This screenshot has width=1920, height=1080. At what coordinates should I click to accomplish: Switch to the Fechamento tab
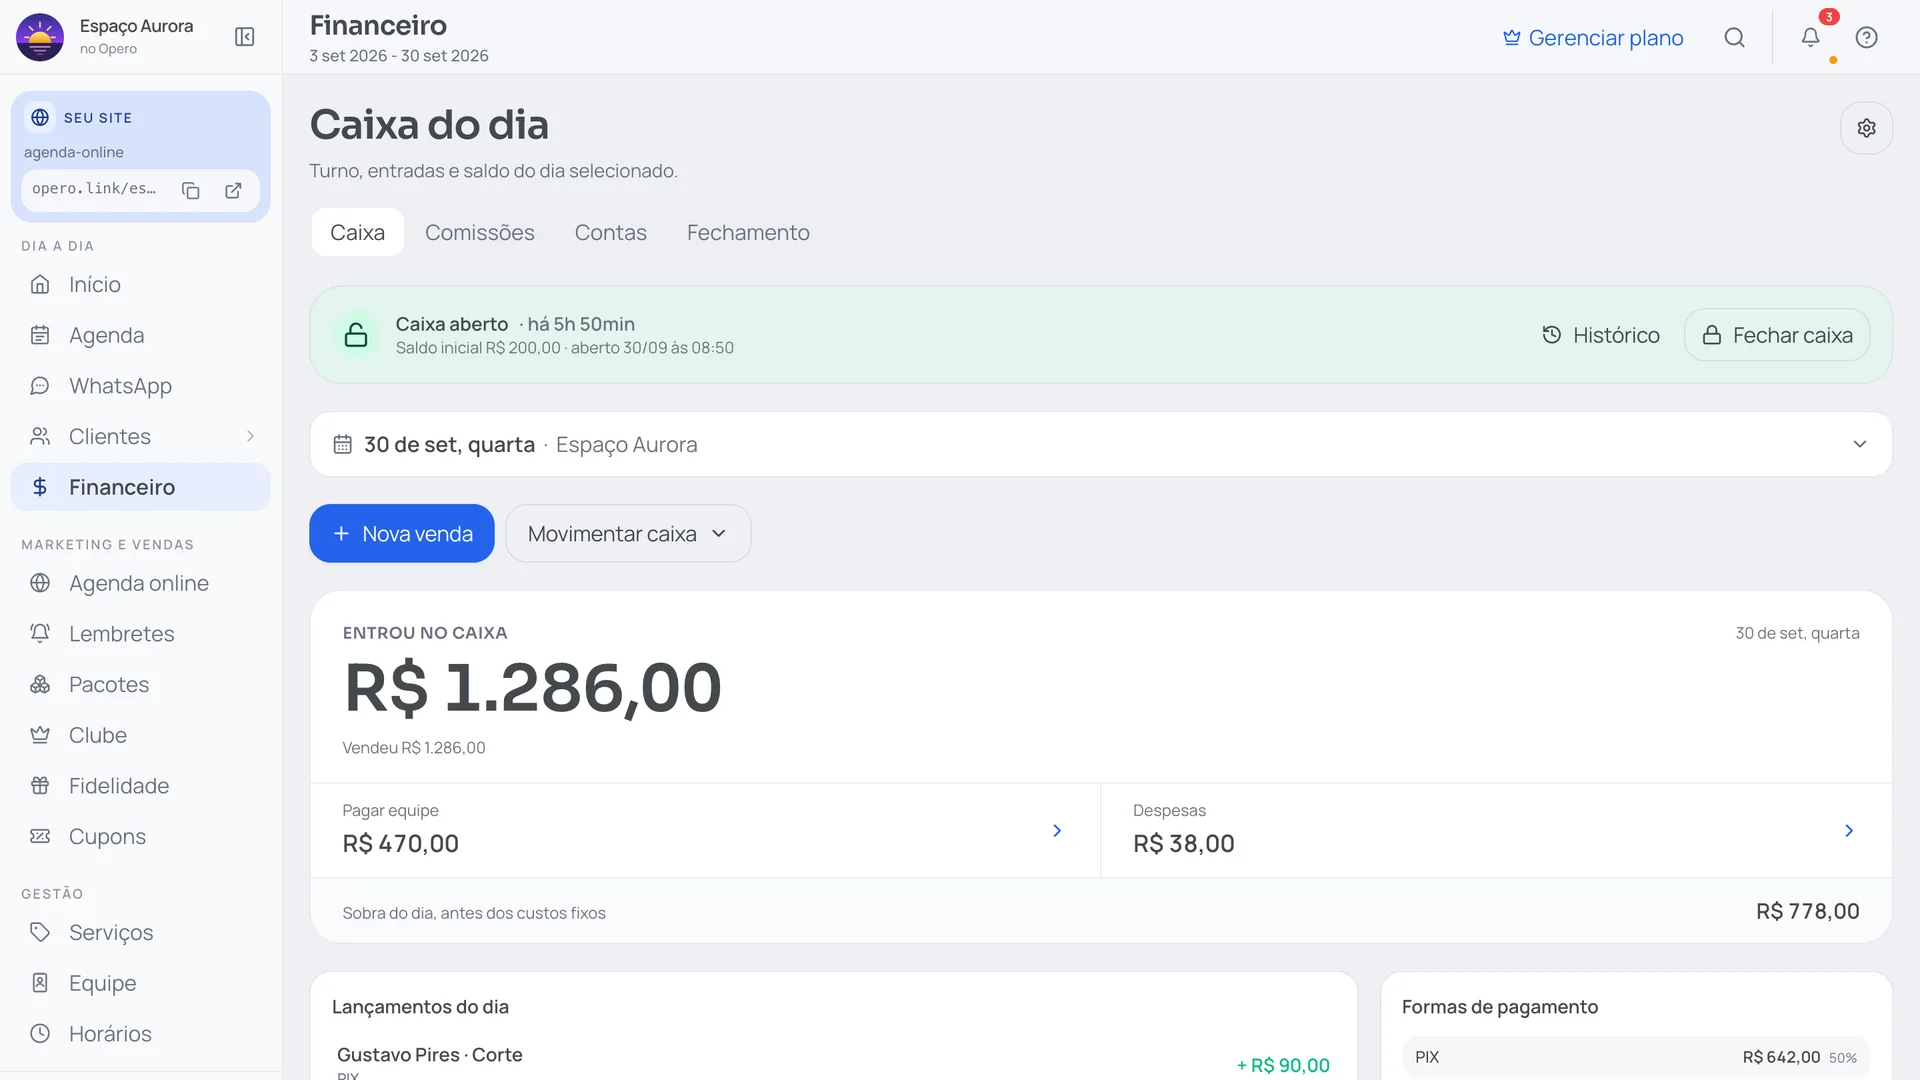748,233
